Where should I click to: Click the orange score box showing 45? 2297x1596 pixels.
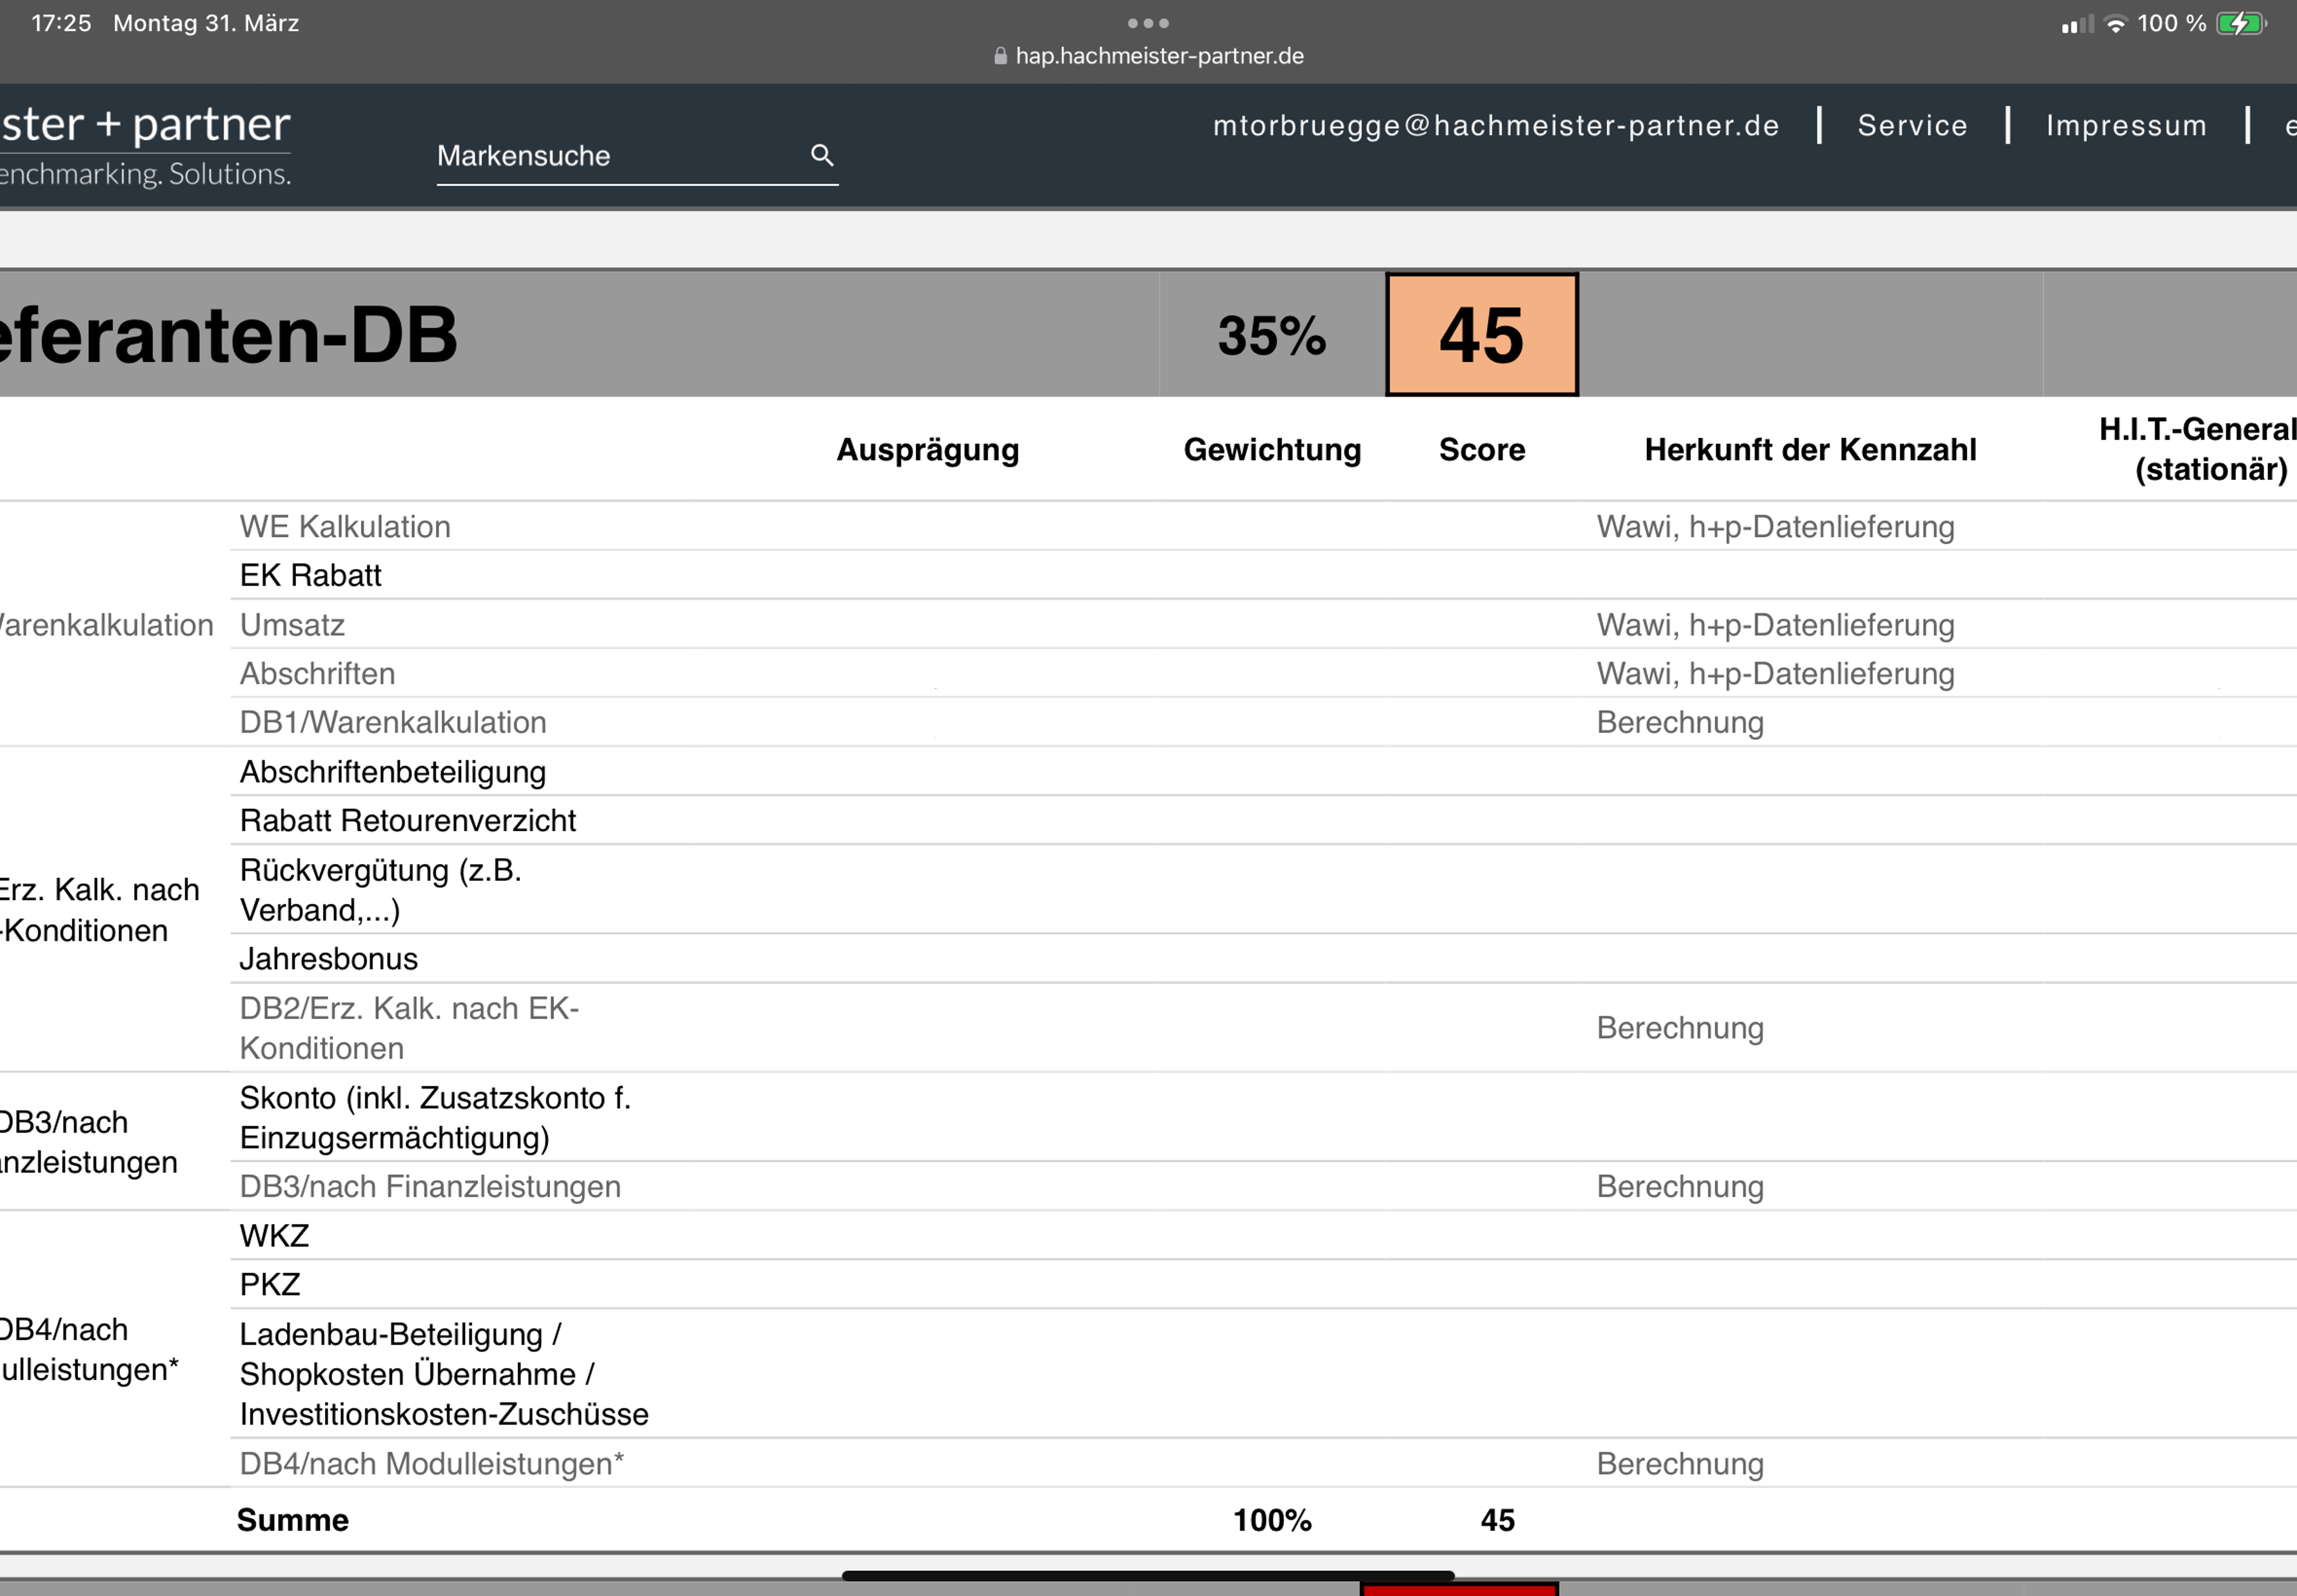pos(1481,335)
